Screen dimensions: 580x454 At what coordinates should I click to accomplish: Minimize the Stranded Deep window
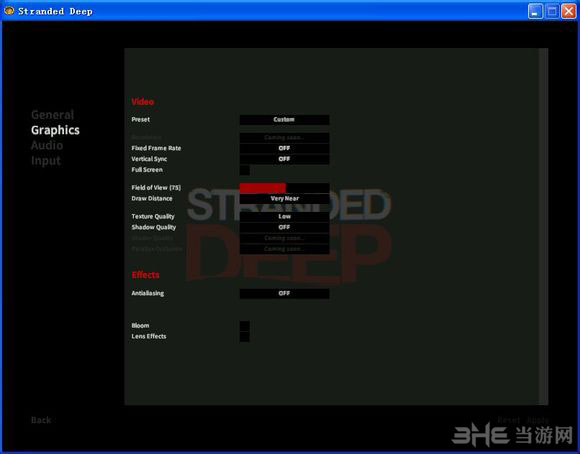click(535, 11)
